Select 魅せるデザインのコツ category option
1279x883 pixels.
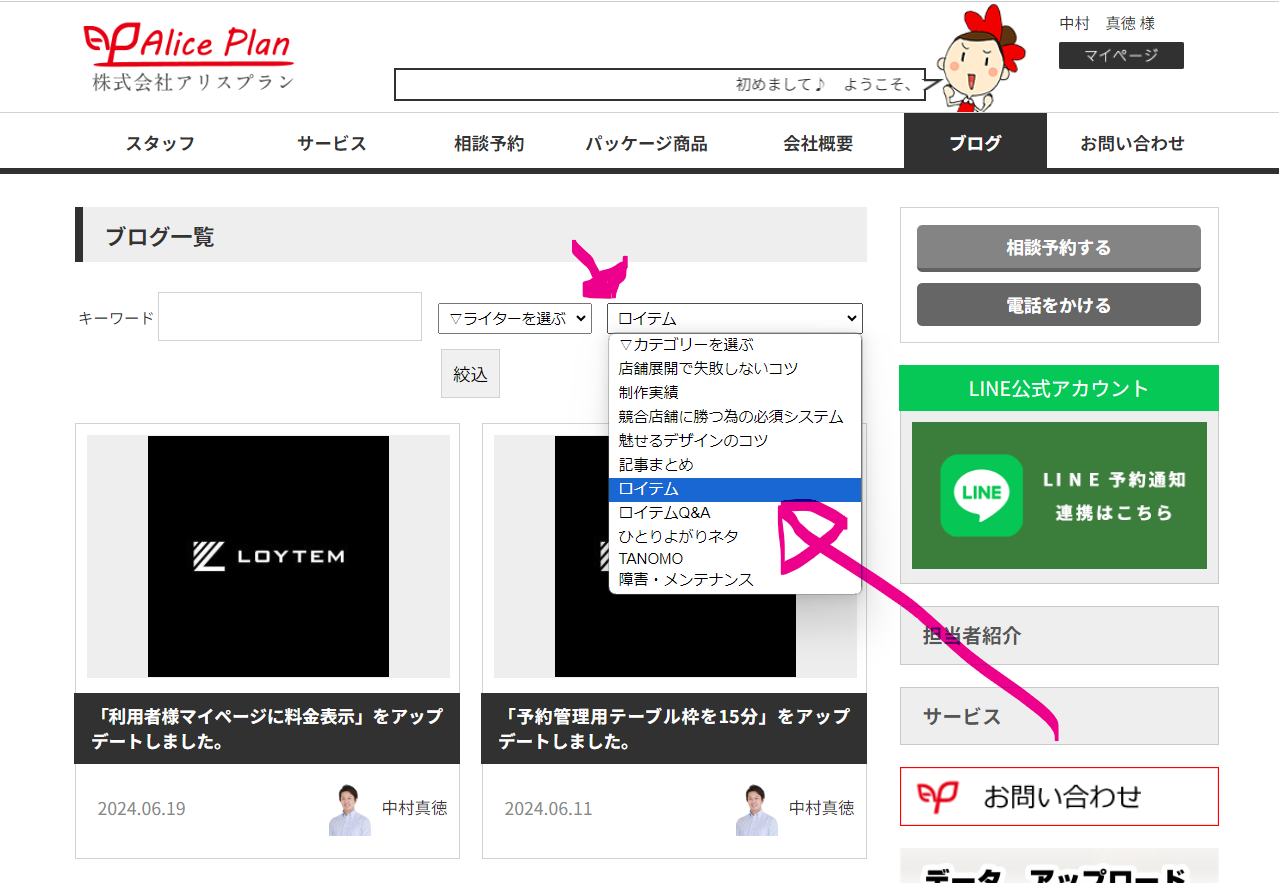(x=735, y=440)
